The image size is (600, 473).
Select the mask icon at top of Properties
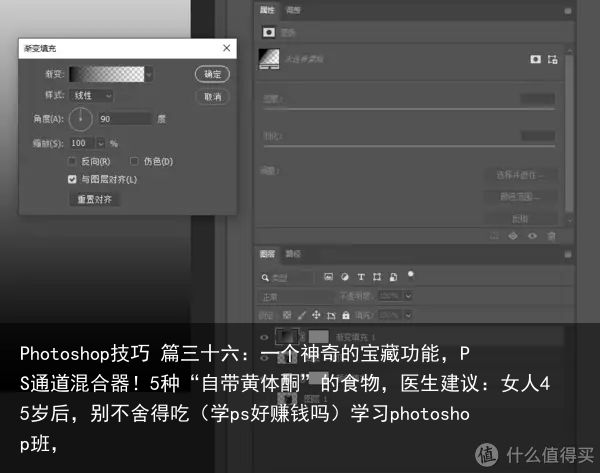tap(269, 33)
